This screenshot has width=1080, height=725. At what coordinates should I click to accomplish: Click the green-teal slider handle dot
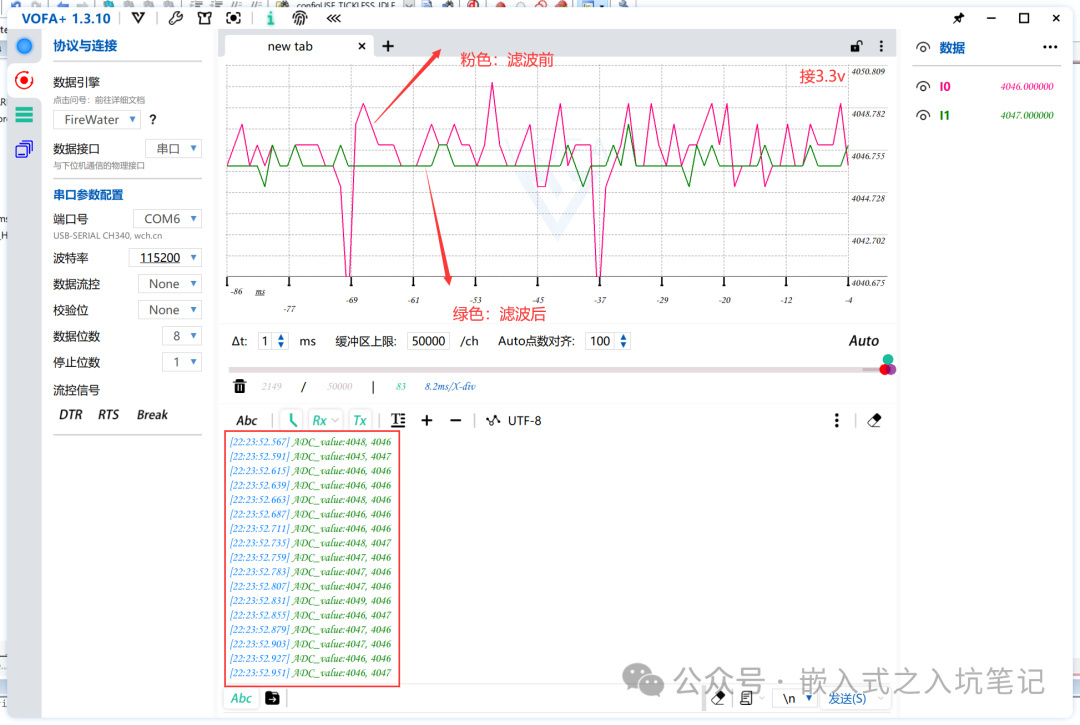point(888,359)
